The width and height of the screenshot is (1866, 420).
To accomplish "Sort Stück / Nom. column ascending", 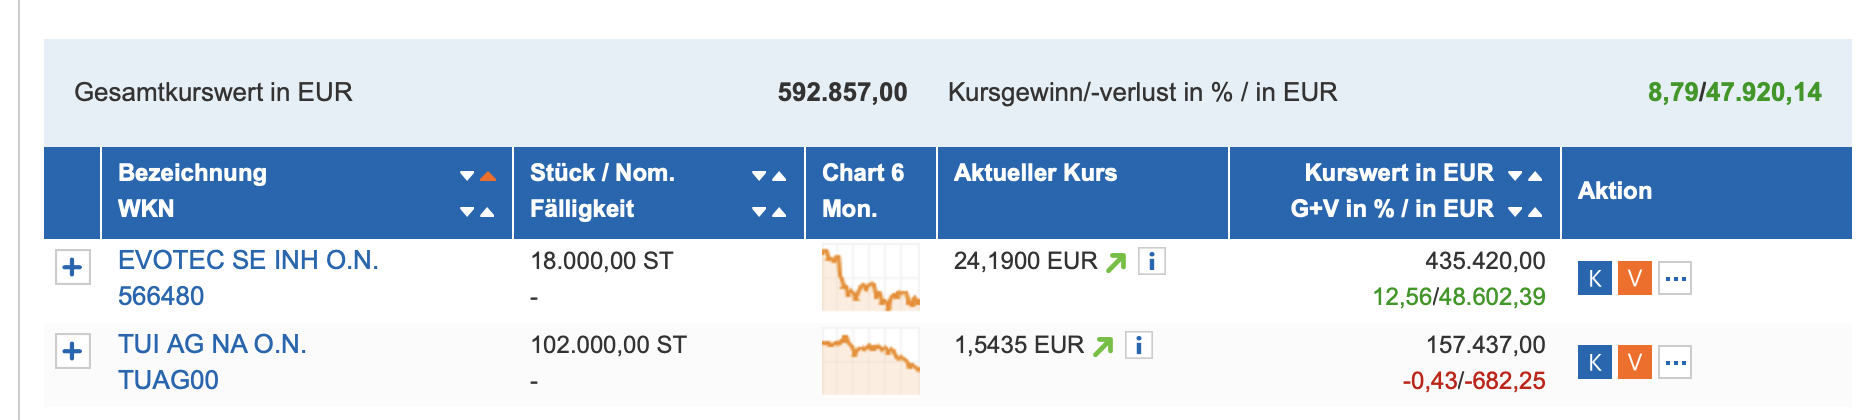I will point(779,176).
